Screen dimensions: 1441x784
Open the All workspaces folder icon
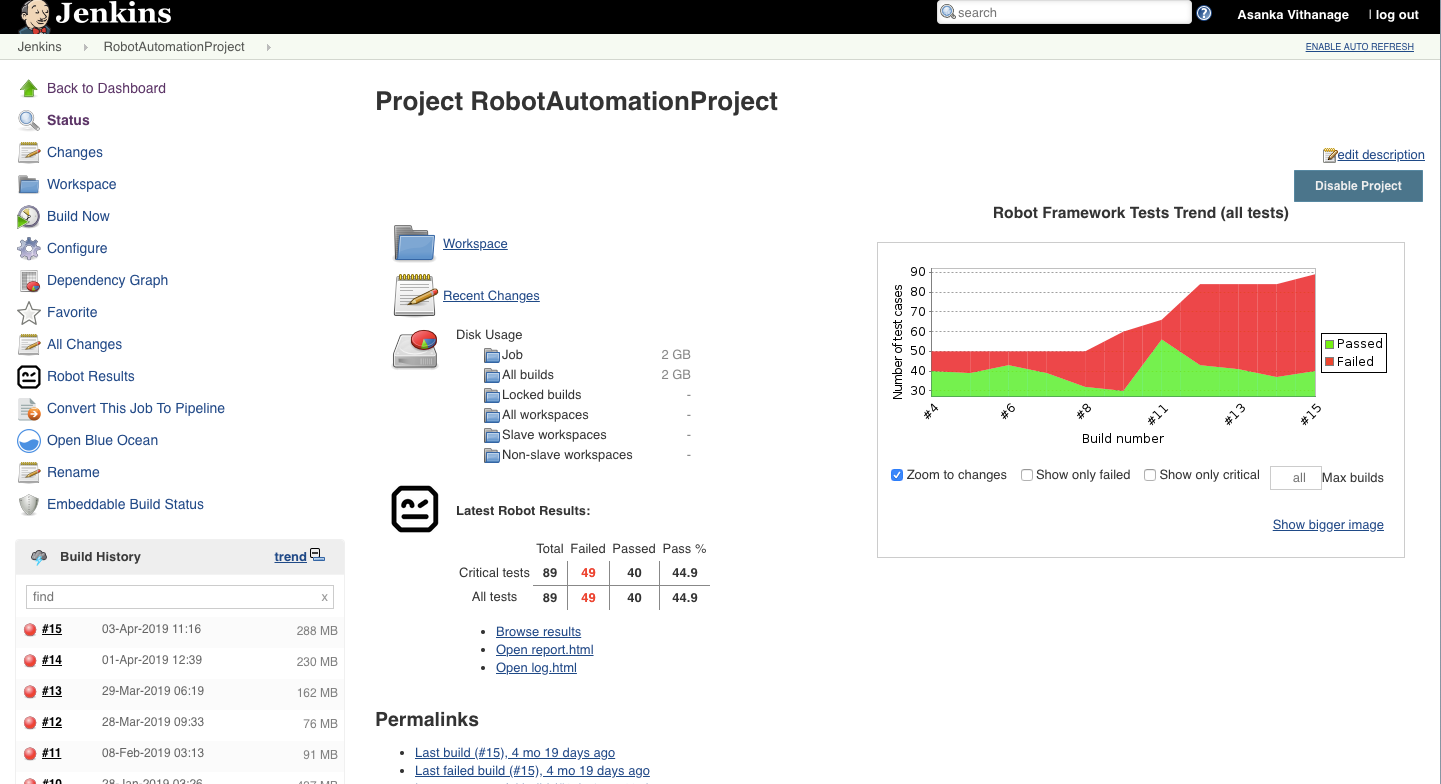point(492,415)
